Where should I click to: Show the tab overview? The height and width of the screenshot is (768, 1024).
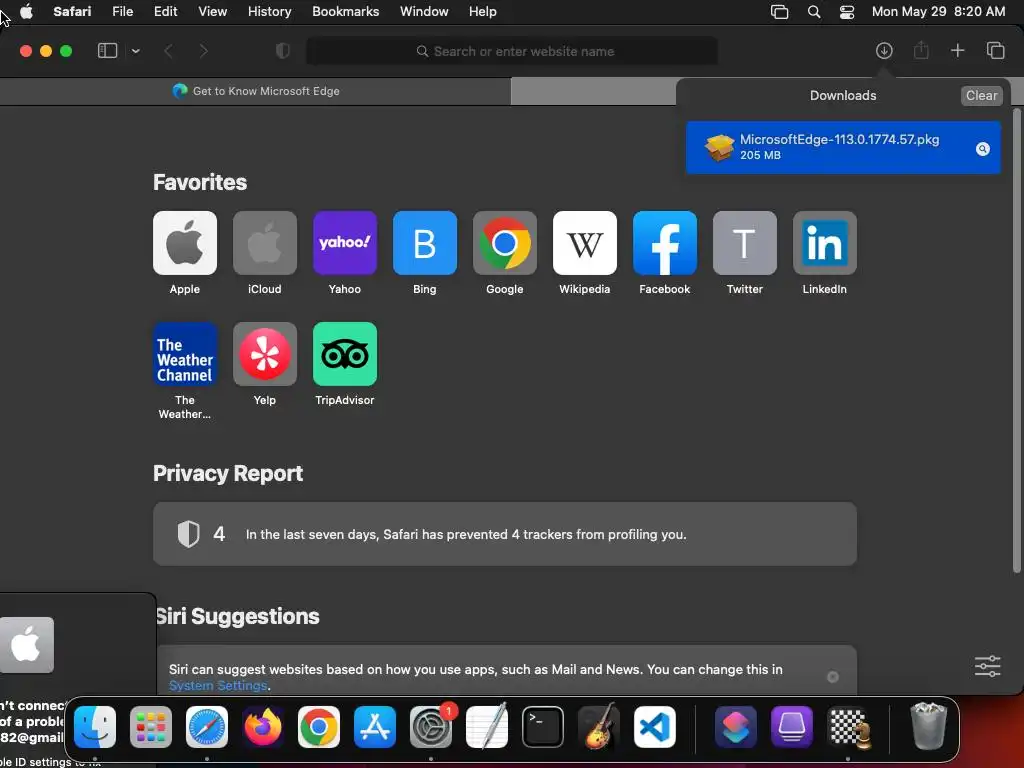tap(995, 50)
